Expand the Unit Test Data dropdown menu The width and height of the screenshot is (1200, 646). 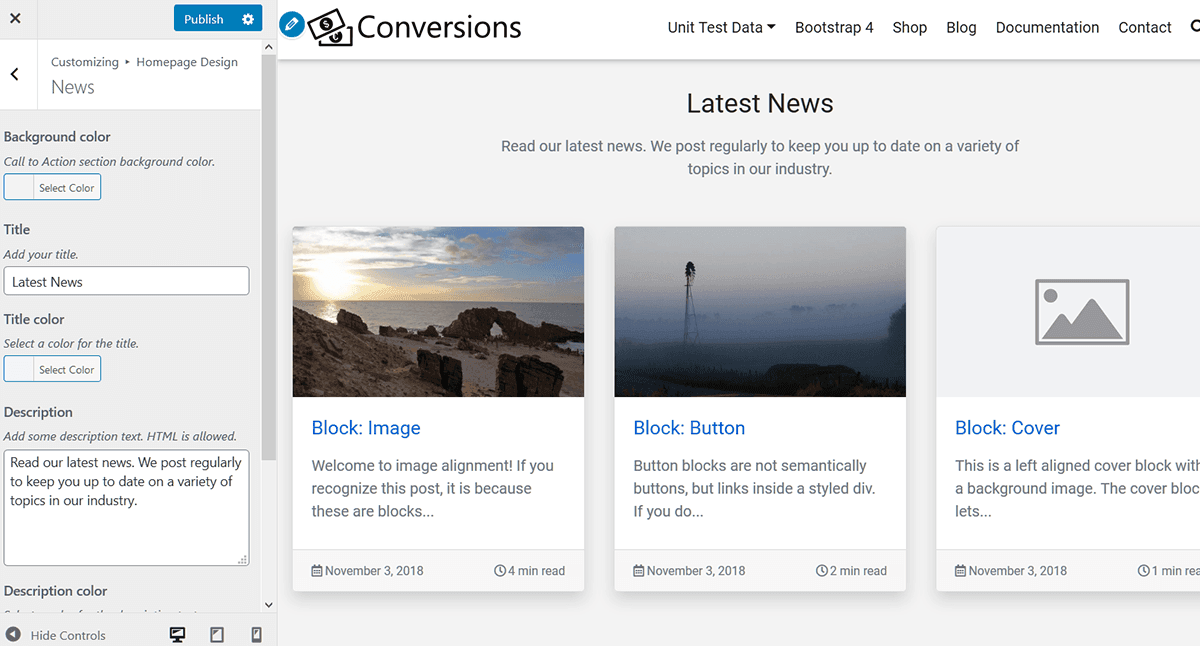click(x=721, y=27)
